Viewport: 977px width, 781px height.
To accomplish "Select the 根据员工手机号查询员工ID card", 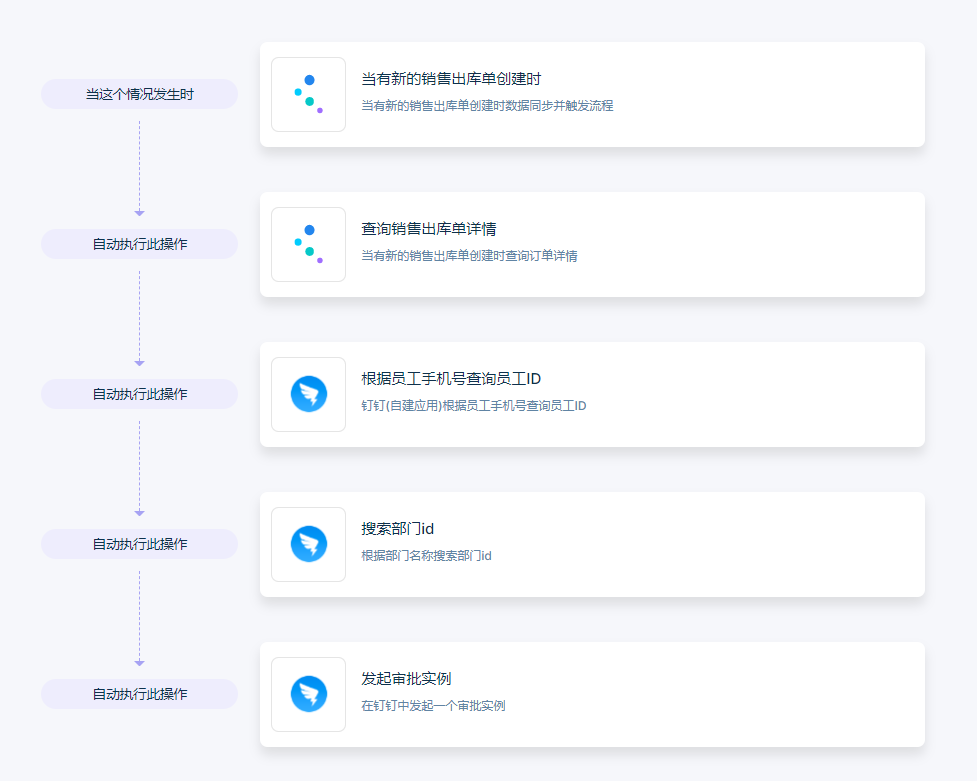I will click(x=592, y=394).
